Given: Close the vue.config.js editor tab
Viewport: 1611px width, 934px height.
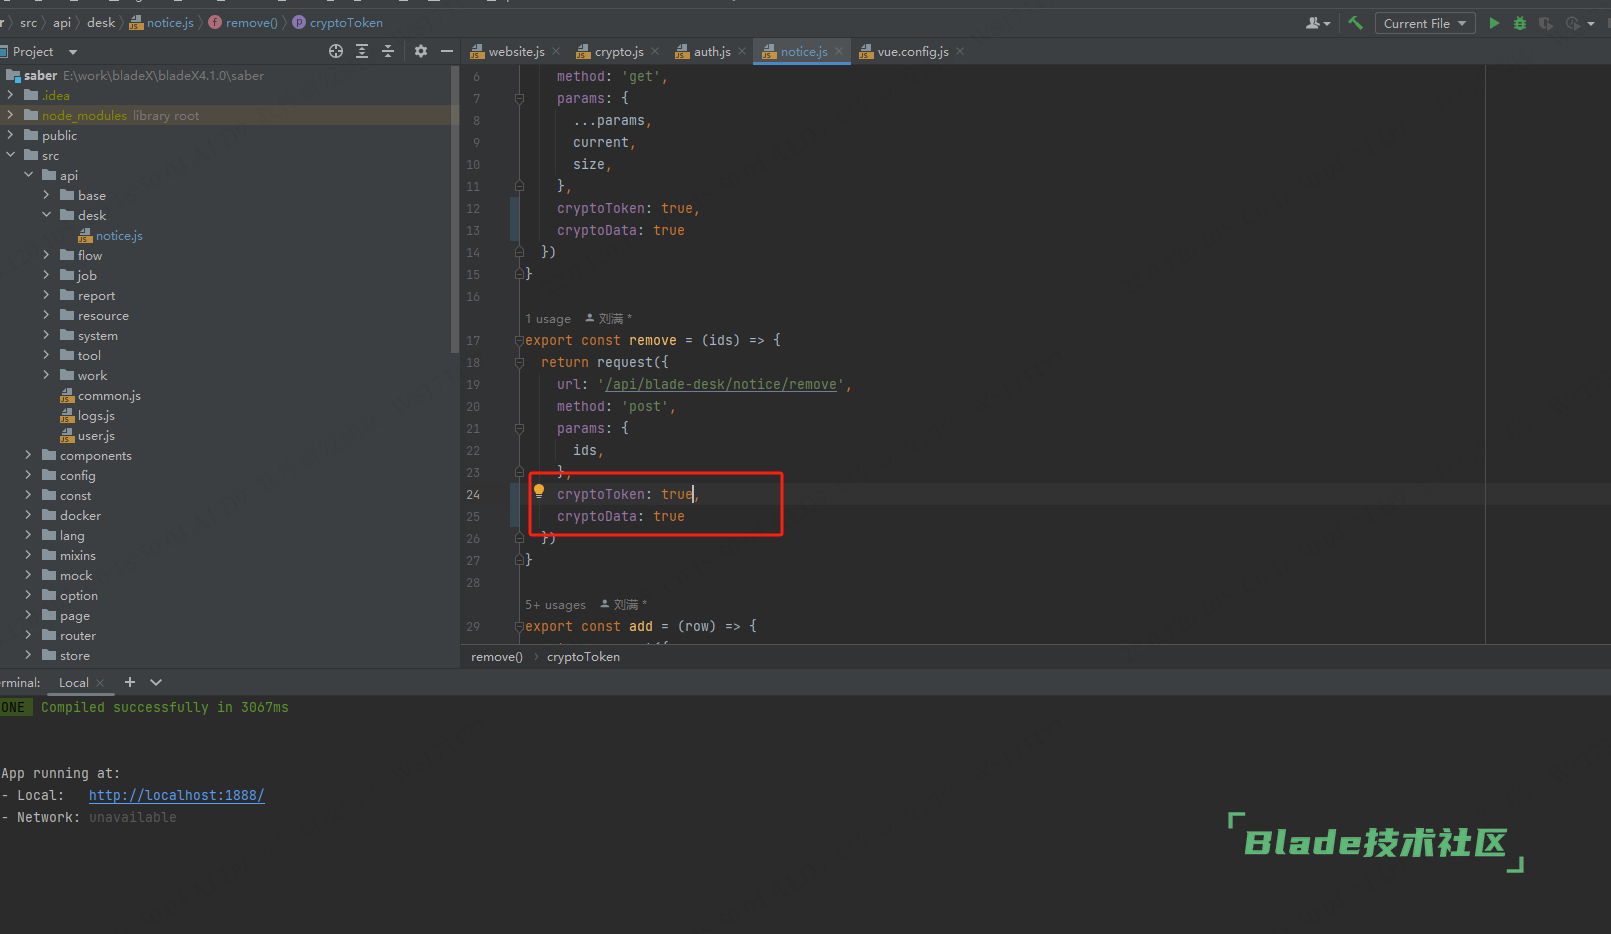Looking at the screenshot, I should (x=960, y=51).
